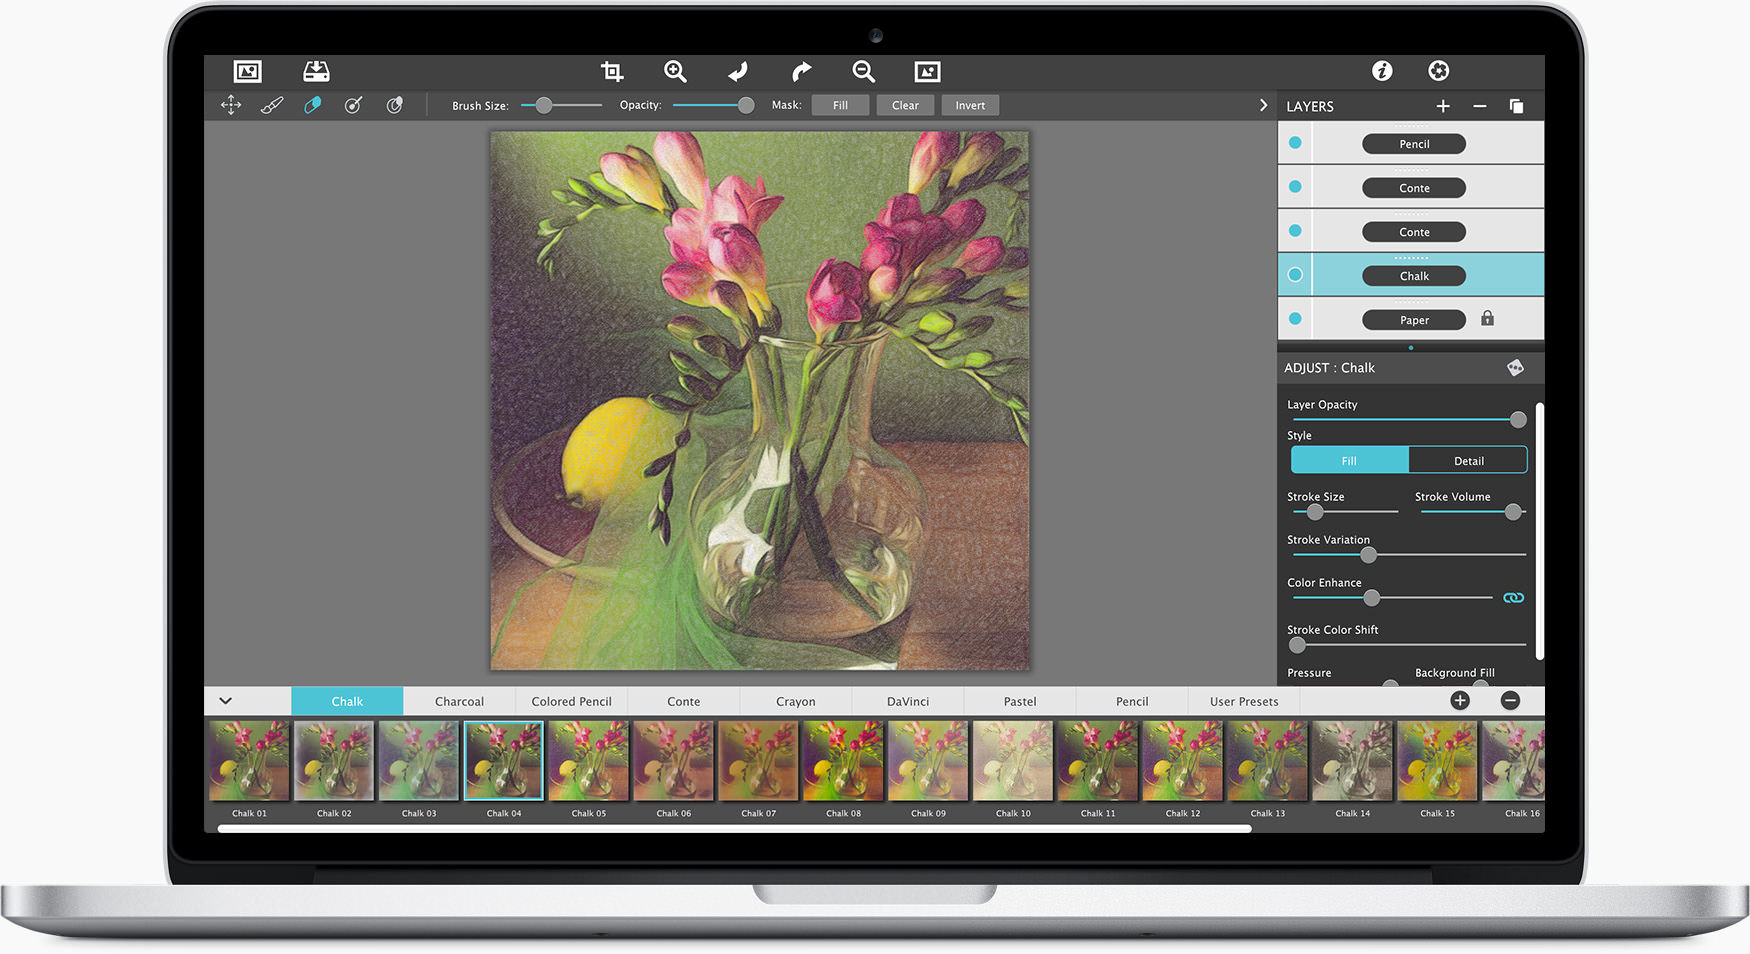Click the presets horizontal scrollbar
The image size is (1750, 954).
[x=734, y=828]
